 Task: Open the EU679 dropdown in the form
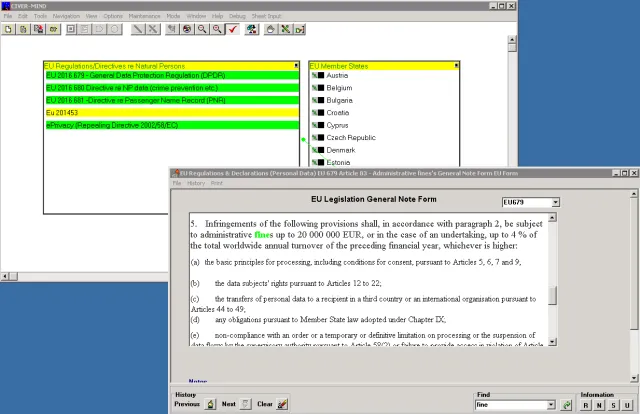[555, 202]
